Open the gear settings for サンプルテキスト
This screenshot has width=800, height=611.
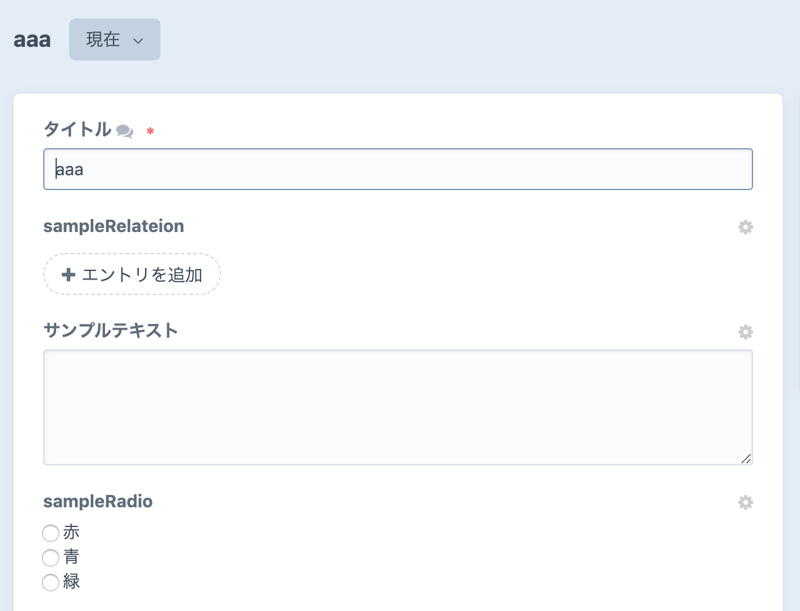745,332
